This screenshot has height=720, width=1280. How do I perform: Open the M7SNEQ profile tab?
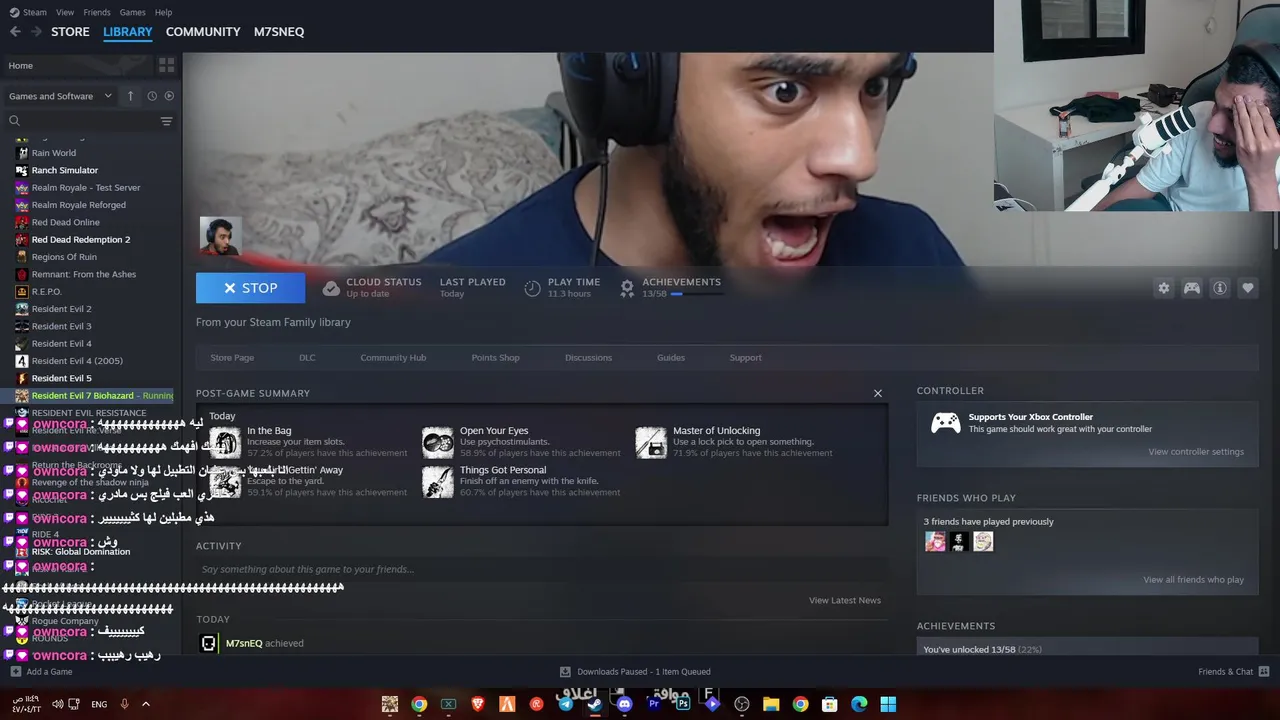pos(279,32)
